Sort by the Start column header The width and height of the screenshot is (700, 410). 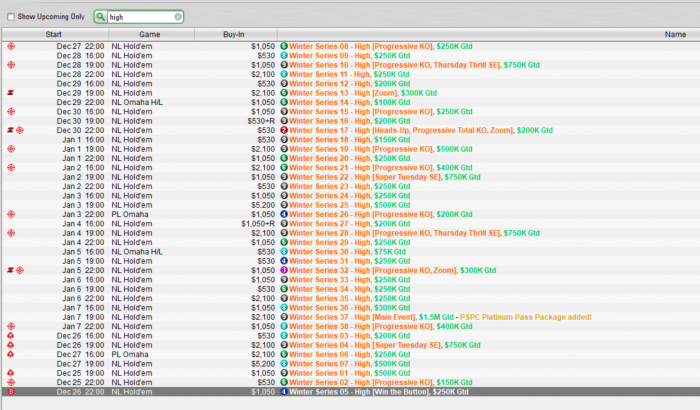(x=54, y=34)
